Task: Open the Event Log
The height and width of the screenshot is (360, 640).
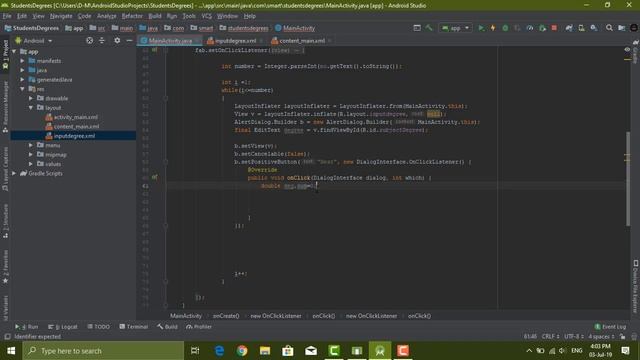Action: pos(610,327)
